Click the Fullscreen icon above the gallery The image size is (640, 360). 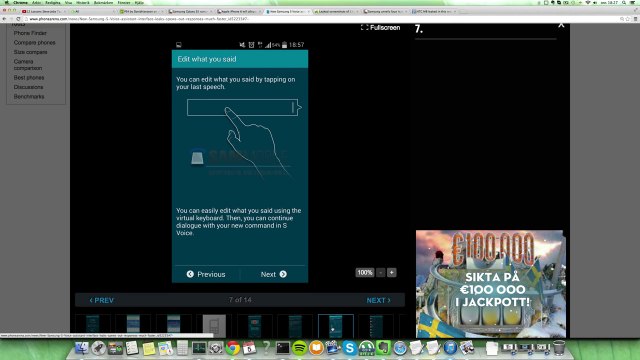click(x=364, y=27)
